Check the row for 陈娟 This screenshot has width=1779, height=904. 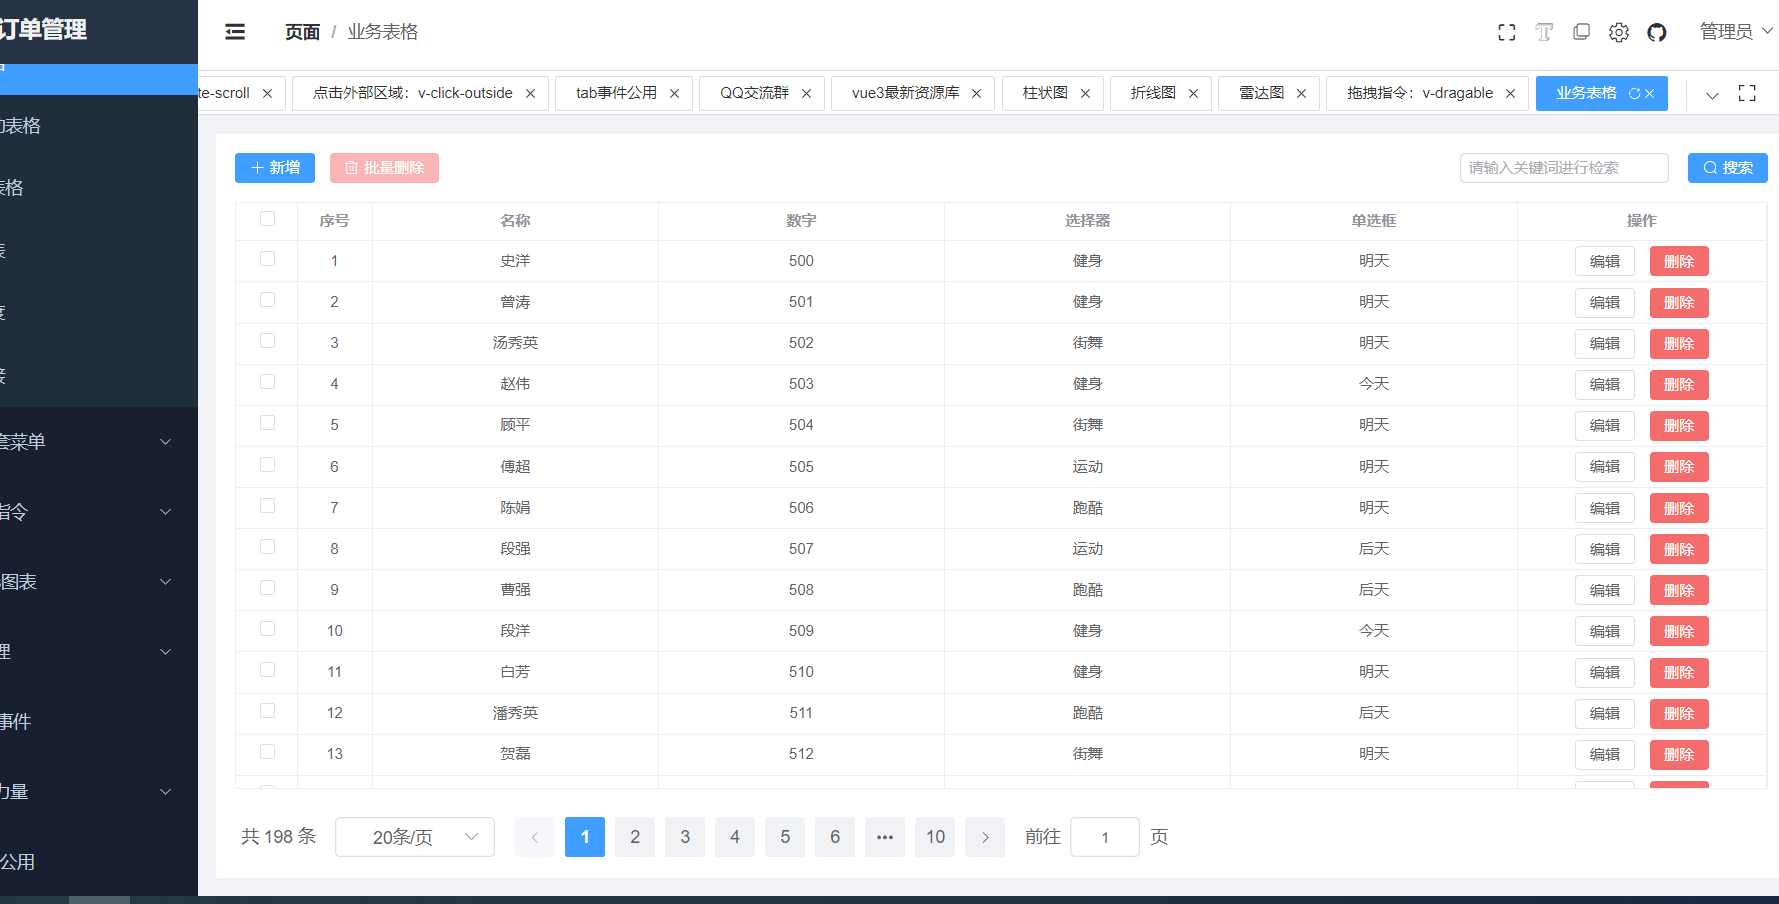pos(267,505)
